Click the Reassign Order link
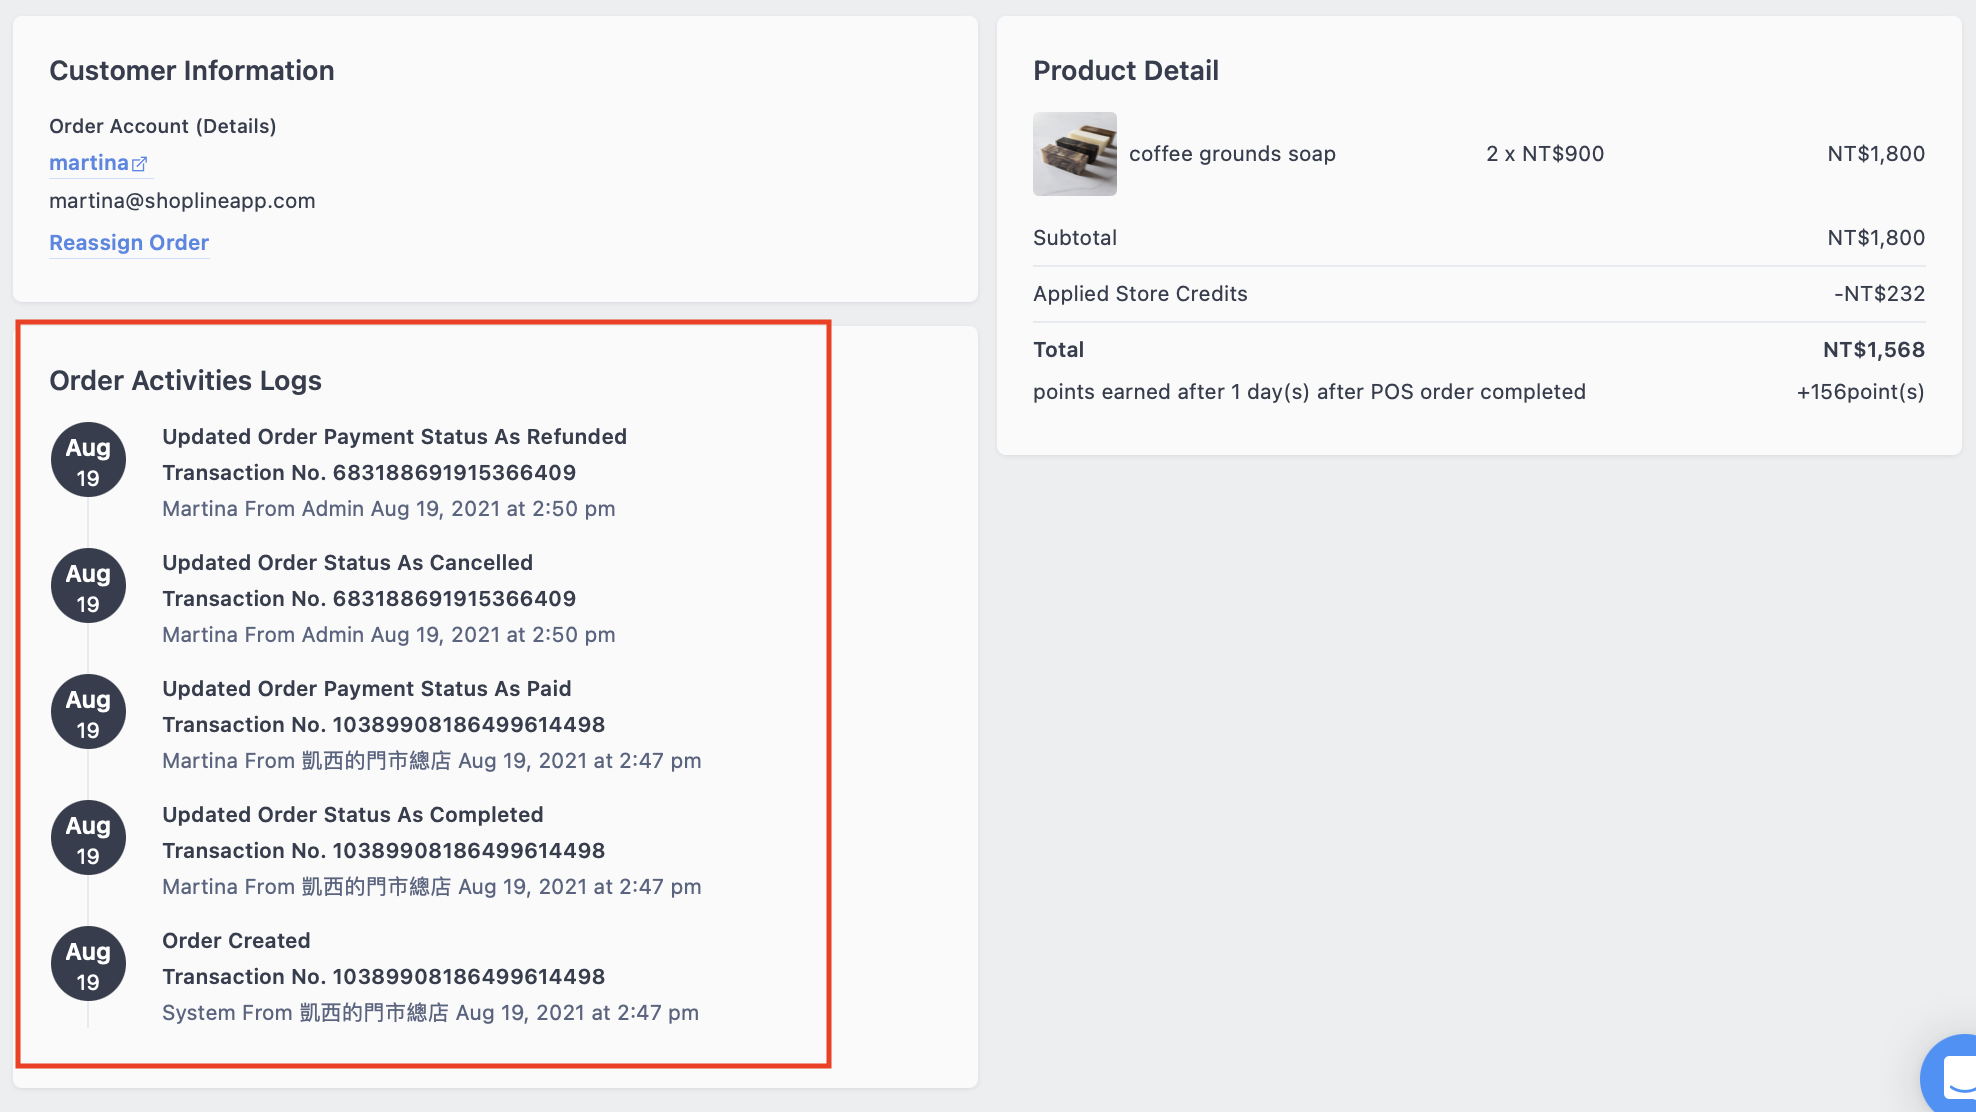This screenshot has width=1976, height=1112. click(129, 242)
